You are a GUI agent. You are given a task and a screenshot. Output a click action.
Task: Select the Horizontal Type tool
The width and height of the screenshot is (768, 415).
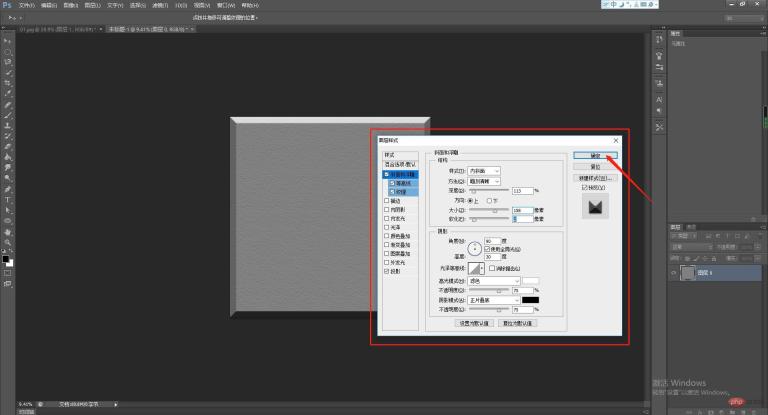(8, 199)
